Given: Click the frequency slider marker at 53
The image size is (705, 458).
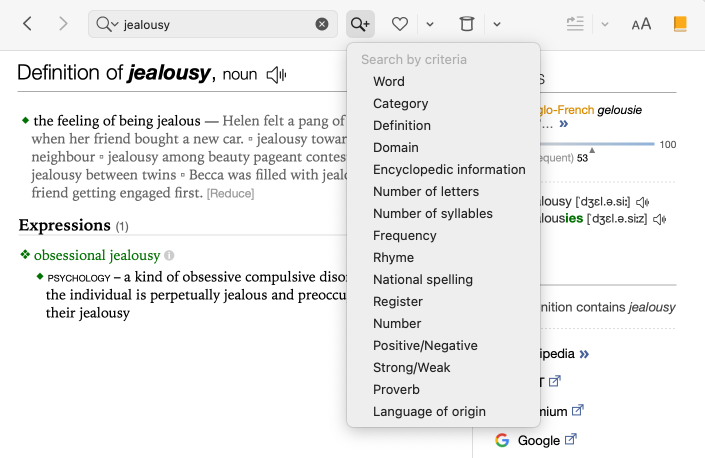Looking at the screenshot, I should 592,150.
